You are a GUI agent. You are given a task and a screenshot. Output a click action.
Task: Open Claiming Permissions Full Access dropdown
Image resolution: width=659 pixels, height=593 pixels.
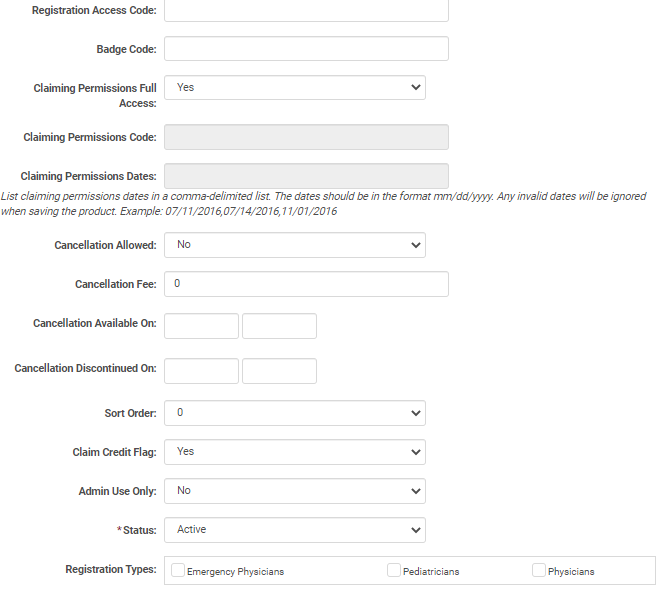click(295, 88)
